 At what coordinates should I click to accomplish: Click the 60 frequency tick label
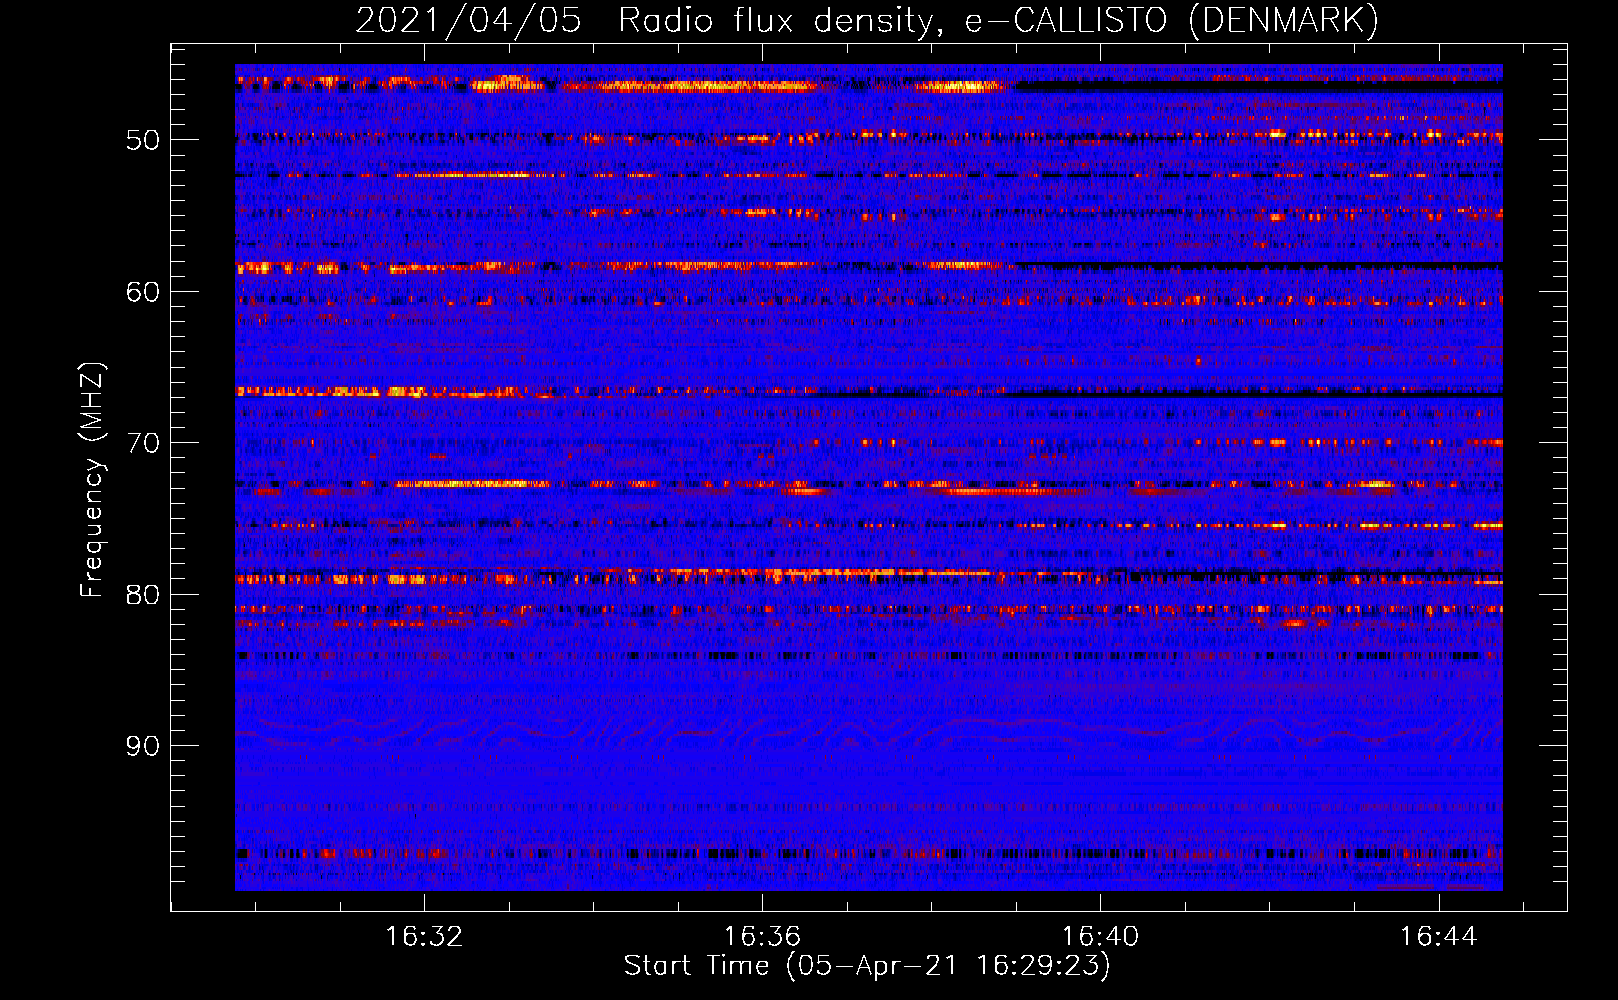[143, 292]
